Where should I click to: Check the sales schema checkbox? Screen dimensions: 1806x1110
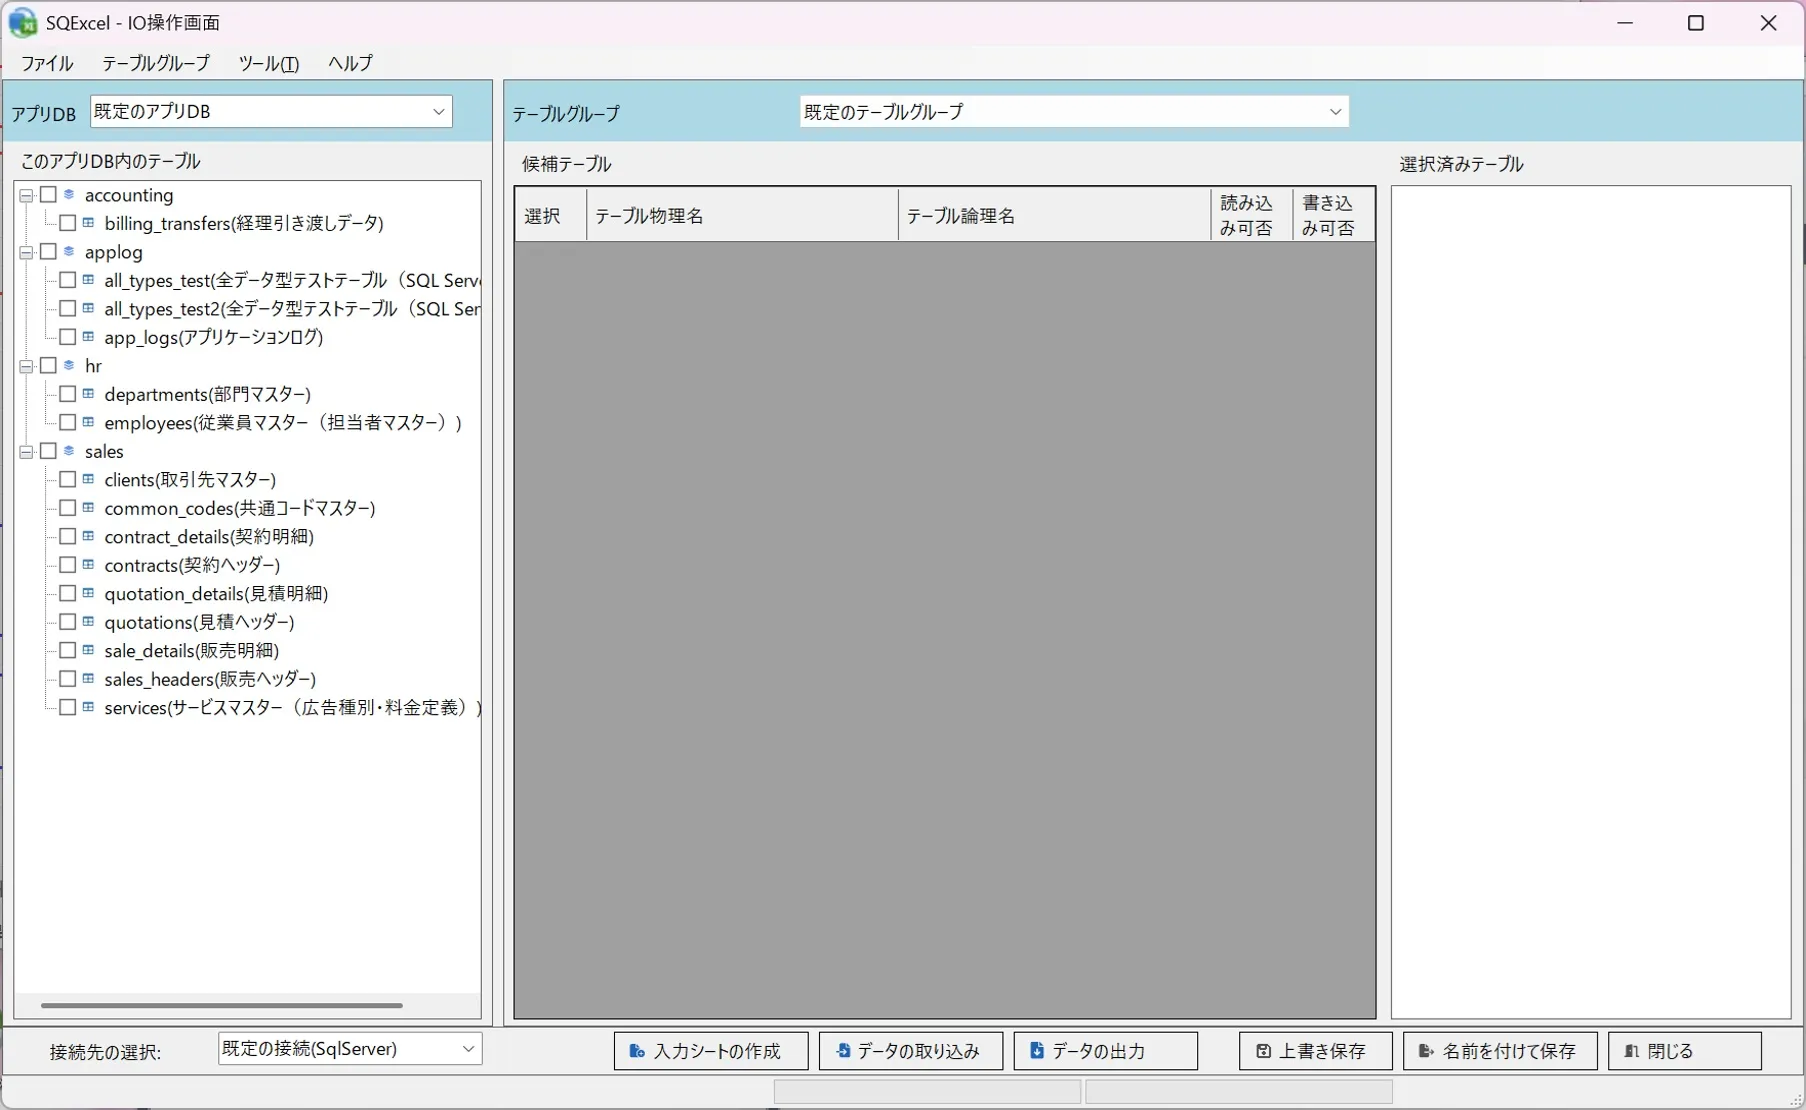pos(48,451)
